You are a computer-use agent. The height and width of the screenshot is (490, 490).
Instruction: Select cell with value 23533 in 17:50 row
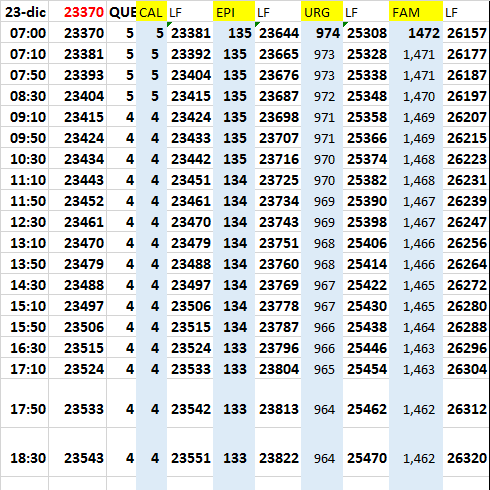coord(78,403)
